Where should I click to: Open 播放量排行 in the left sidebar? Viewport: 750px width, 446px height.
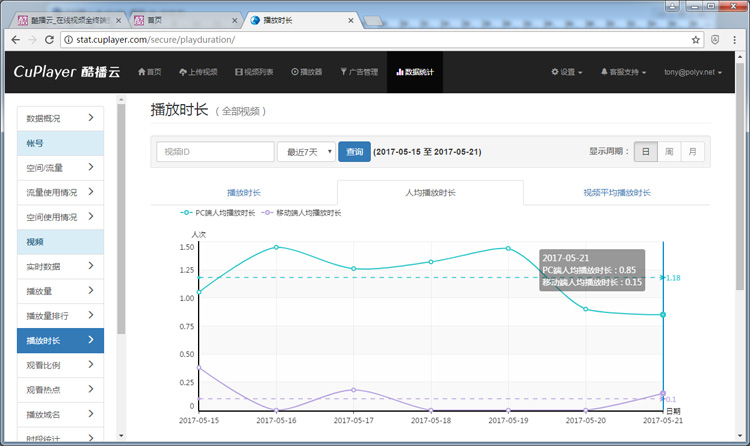60,316
